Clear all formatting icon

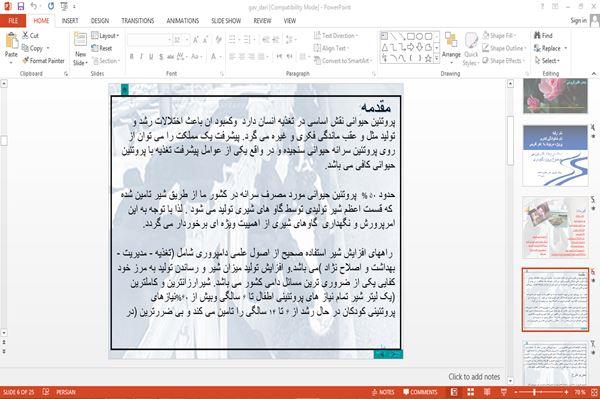tap(218, 40)
